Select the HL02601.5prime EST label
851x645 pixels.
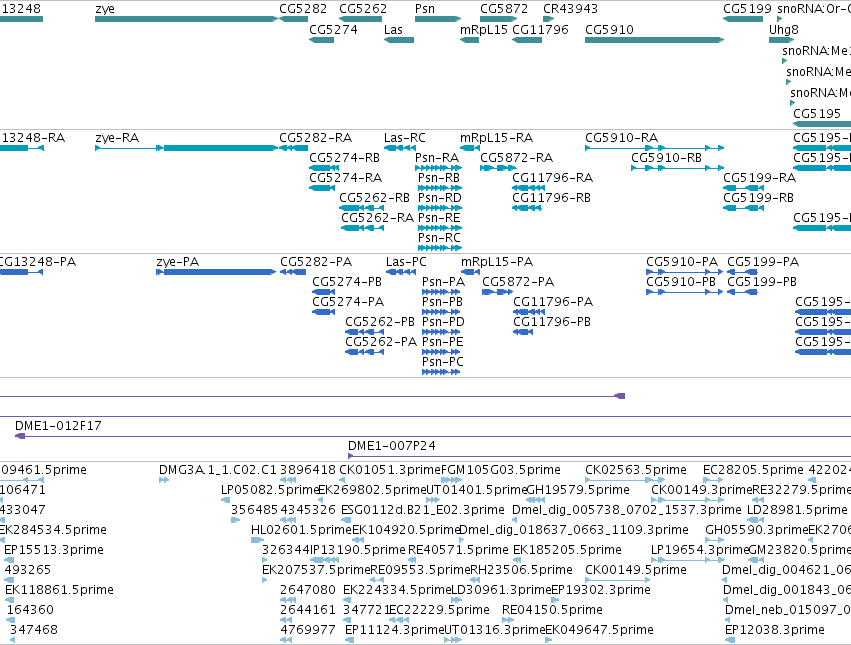click(301, 530)
